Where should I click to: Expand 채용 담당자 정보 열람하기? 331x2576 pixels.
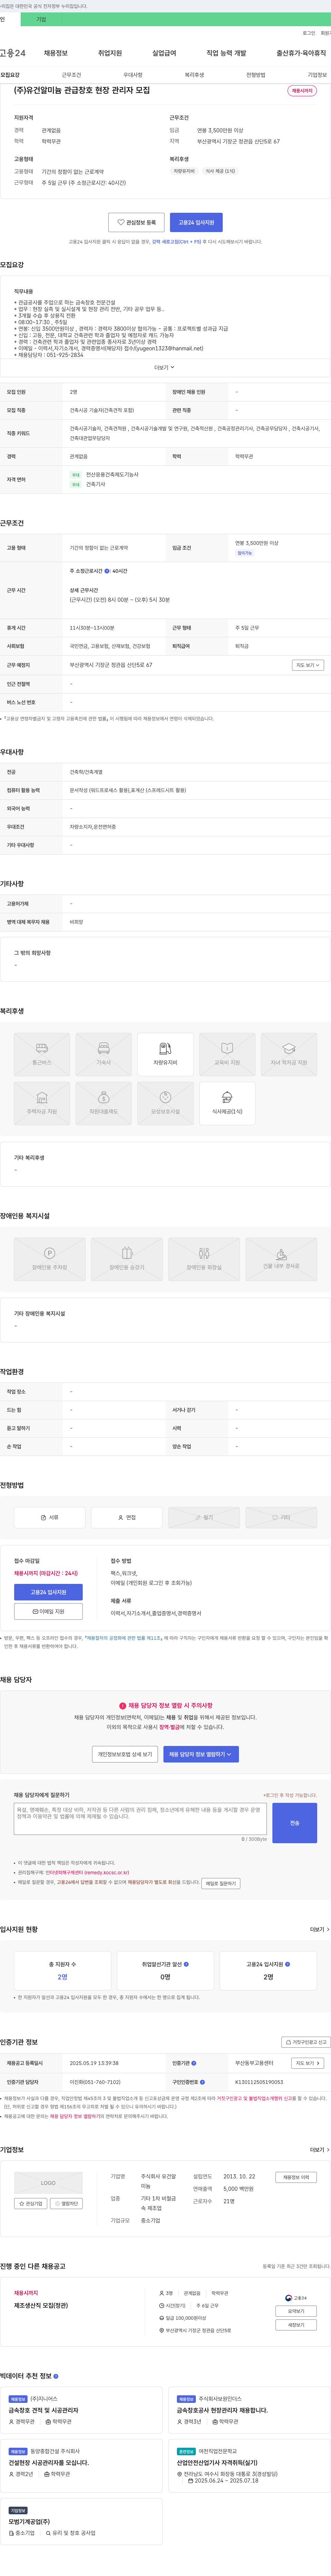(x=201, y=1754)
